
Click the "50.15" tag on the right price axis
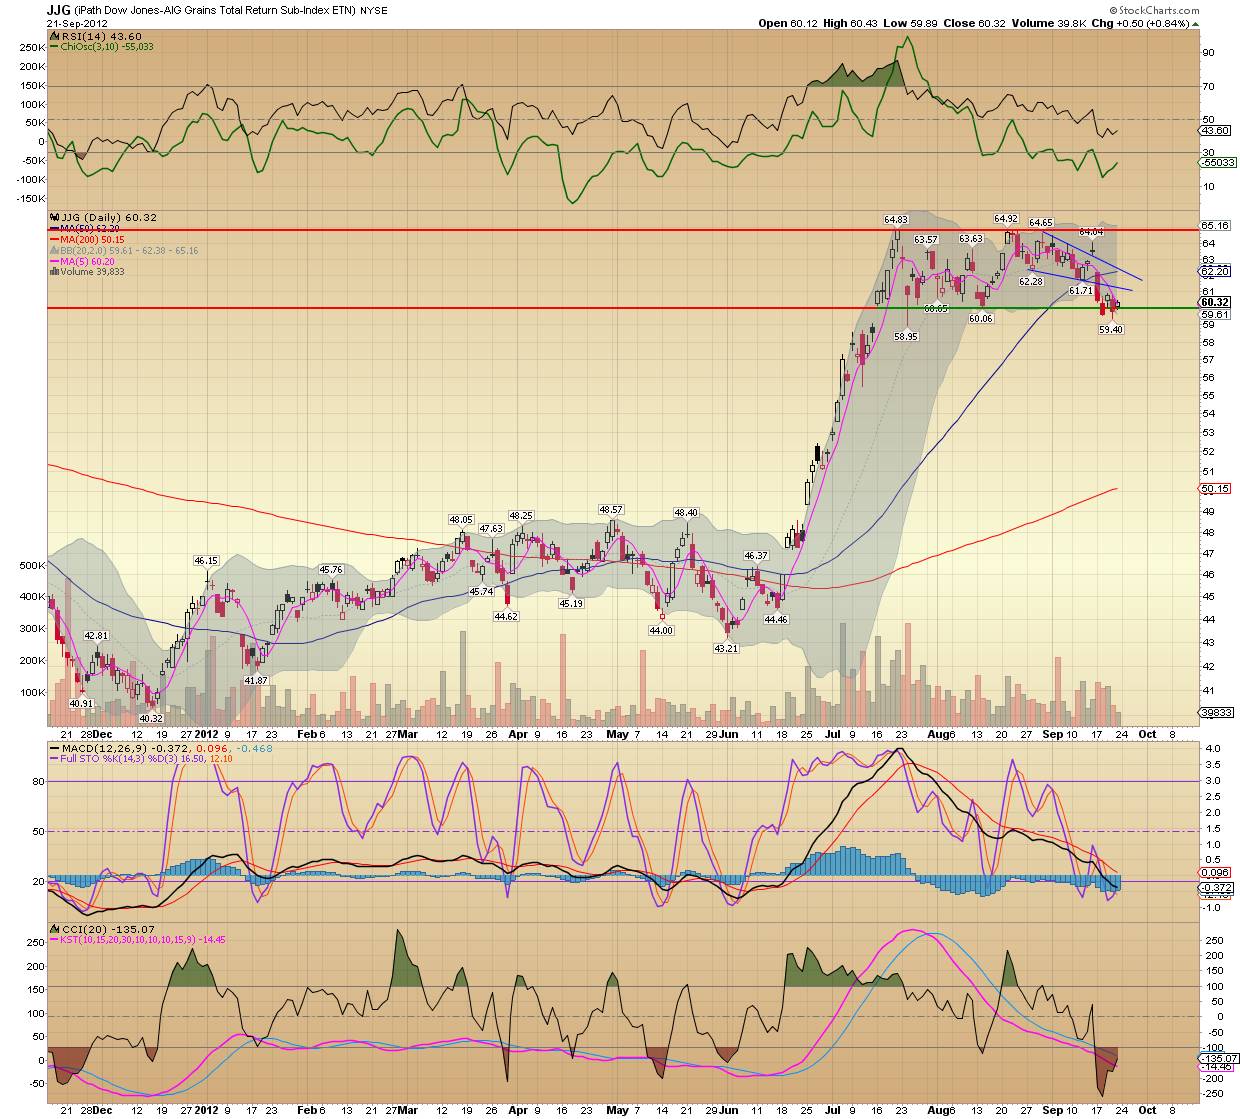point(1215,489)
